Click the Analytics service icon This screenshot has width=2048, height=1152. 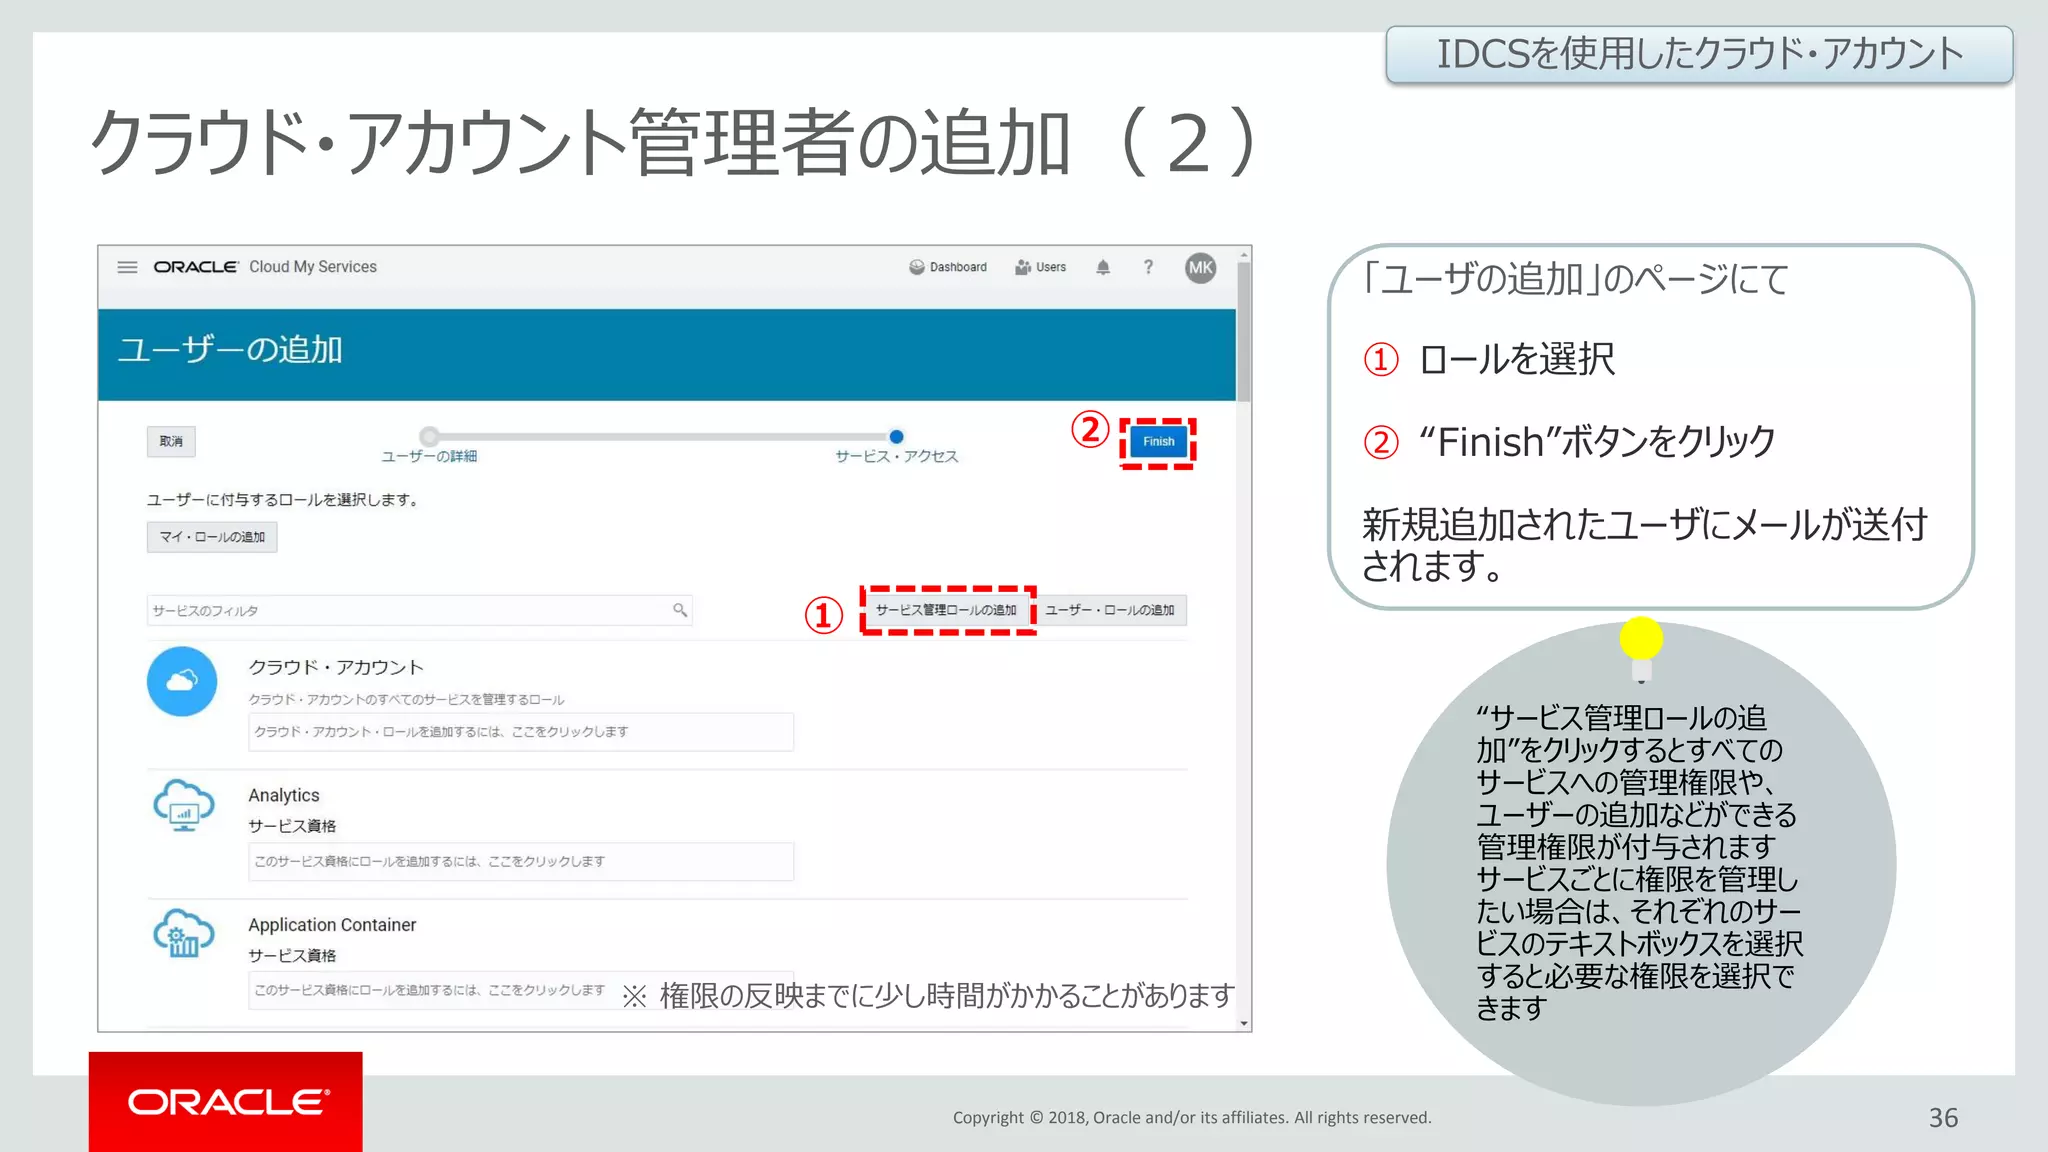point(183,806)
